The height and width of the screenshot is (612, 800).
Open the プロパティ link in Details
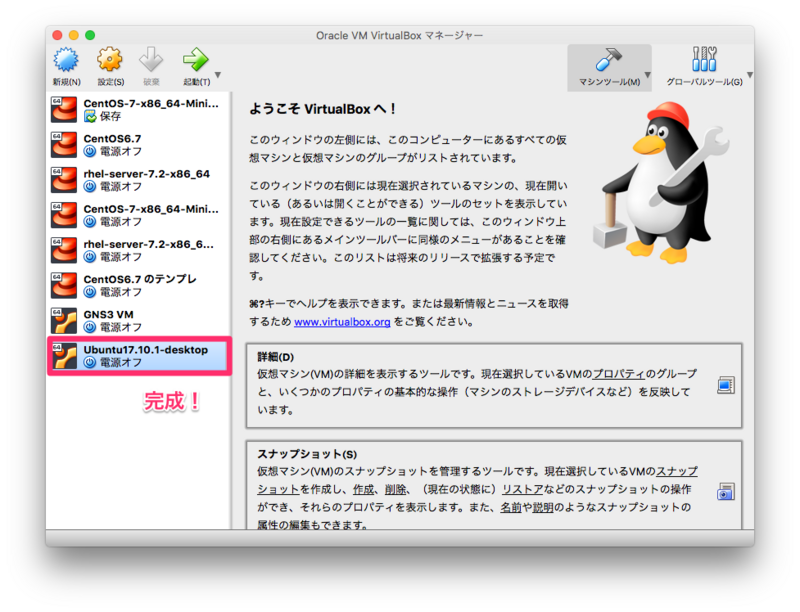(619, 374)
